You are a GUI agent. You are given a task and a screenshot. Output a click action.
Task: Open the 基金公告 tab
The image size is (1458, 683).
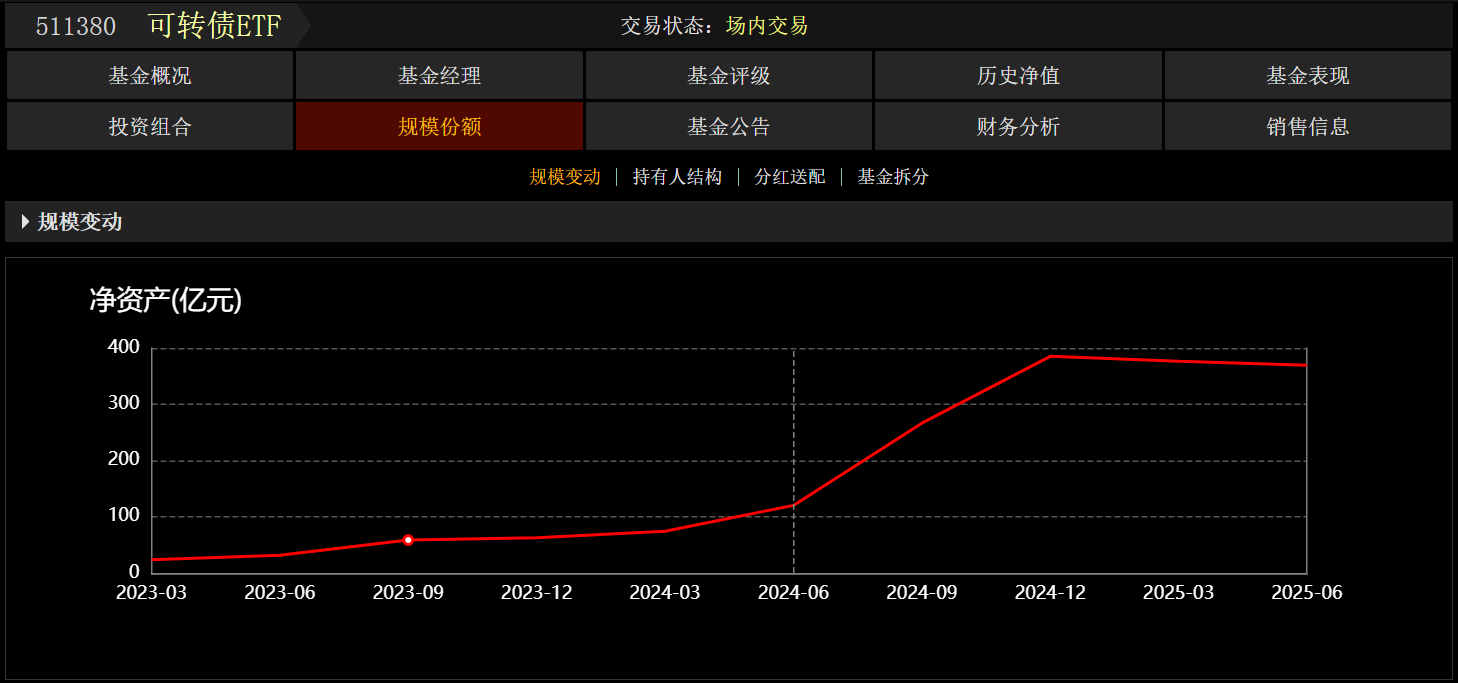(x=729, y=127)
